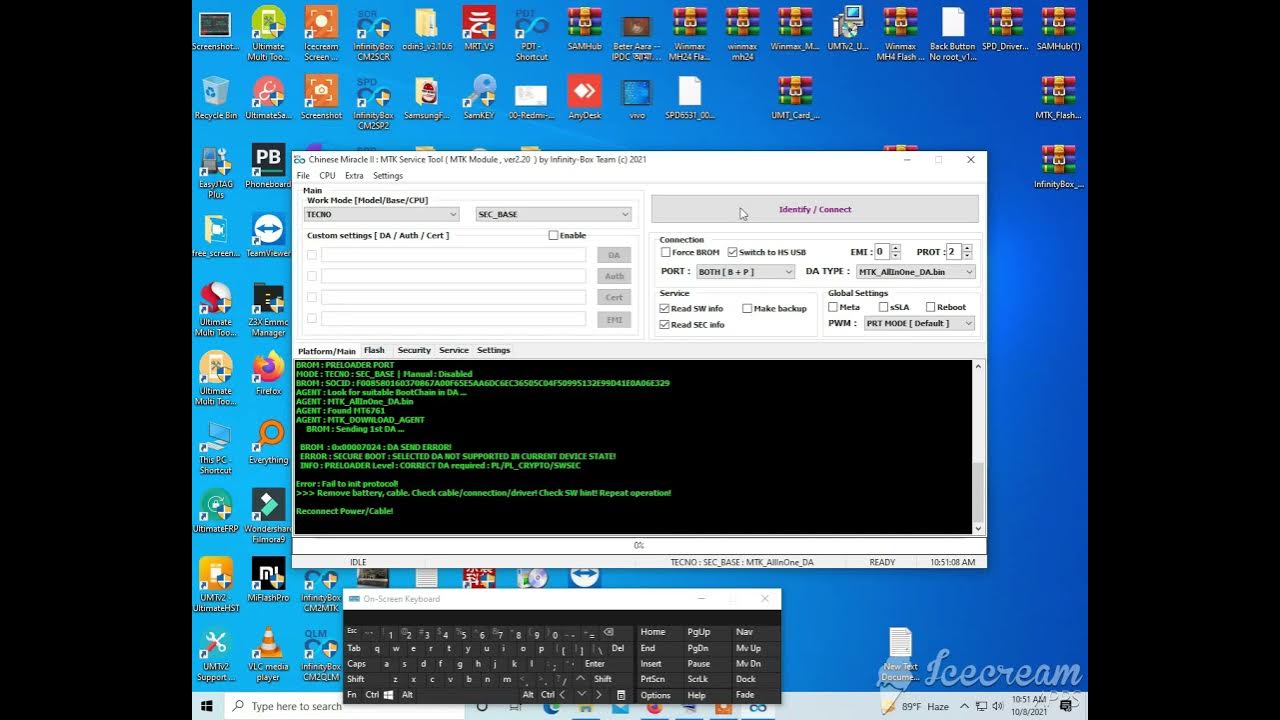Image resolution: width=1280 pixels, height=720 pixels.
Task: Click the Enter key on On-Screen Keyboard
Action: [595, 663]
